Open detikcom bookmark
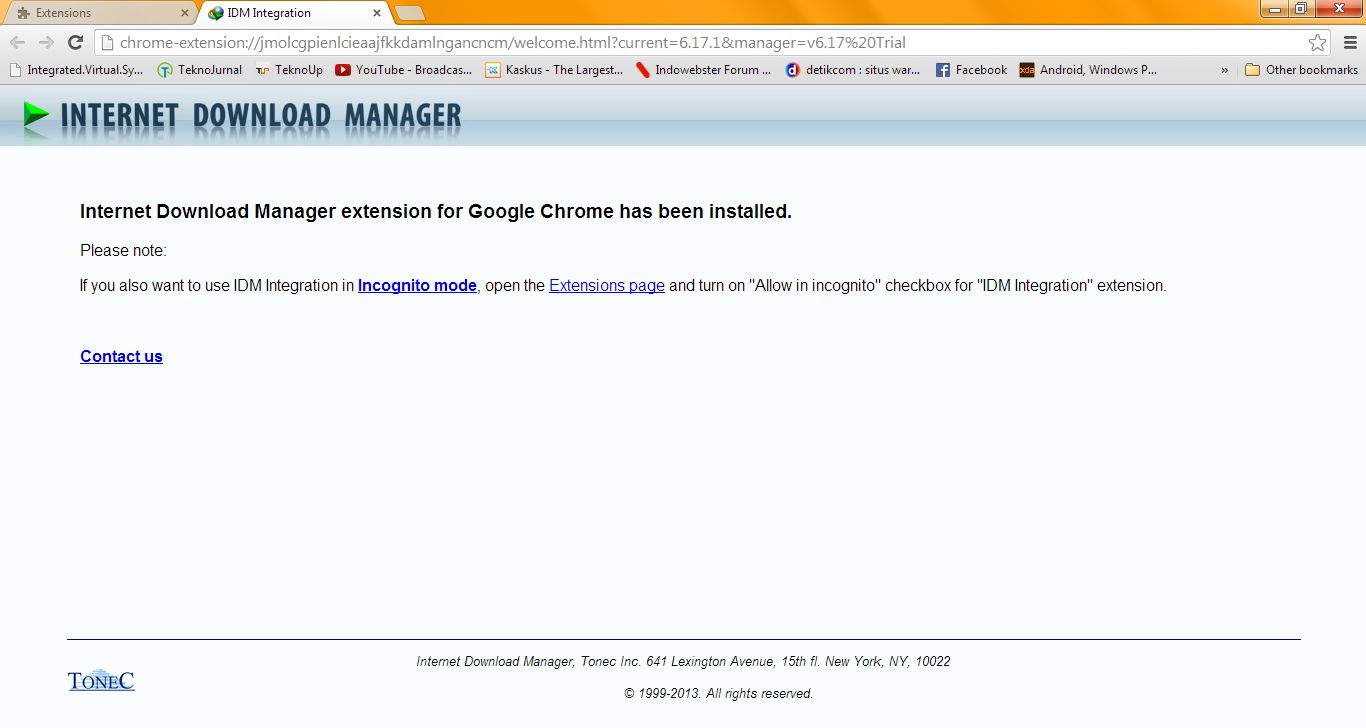Screen dimensions: 1366x728 853,70
